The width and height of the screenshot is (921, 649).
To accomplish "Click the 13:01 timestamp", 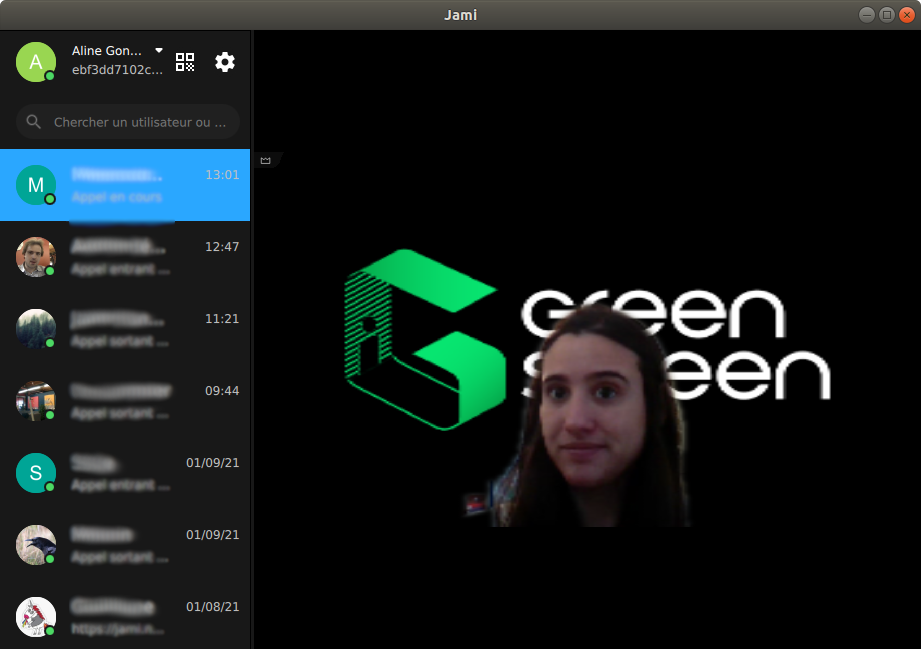I will (x=222, y=175).
